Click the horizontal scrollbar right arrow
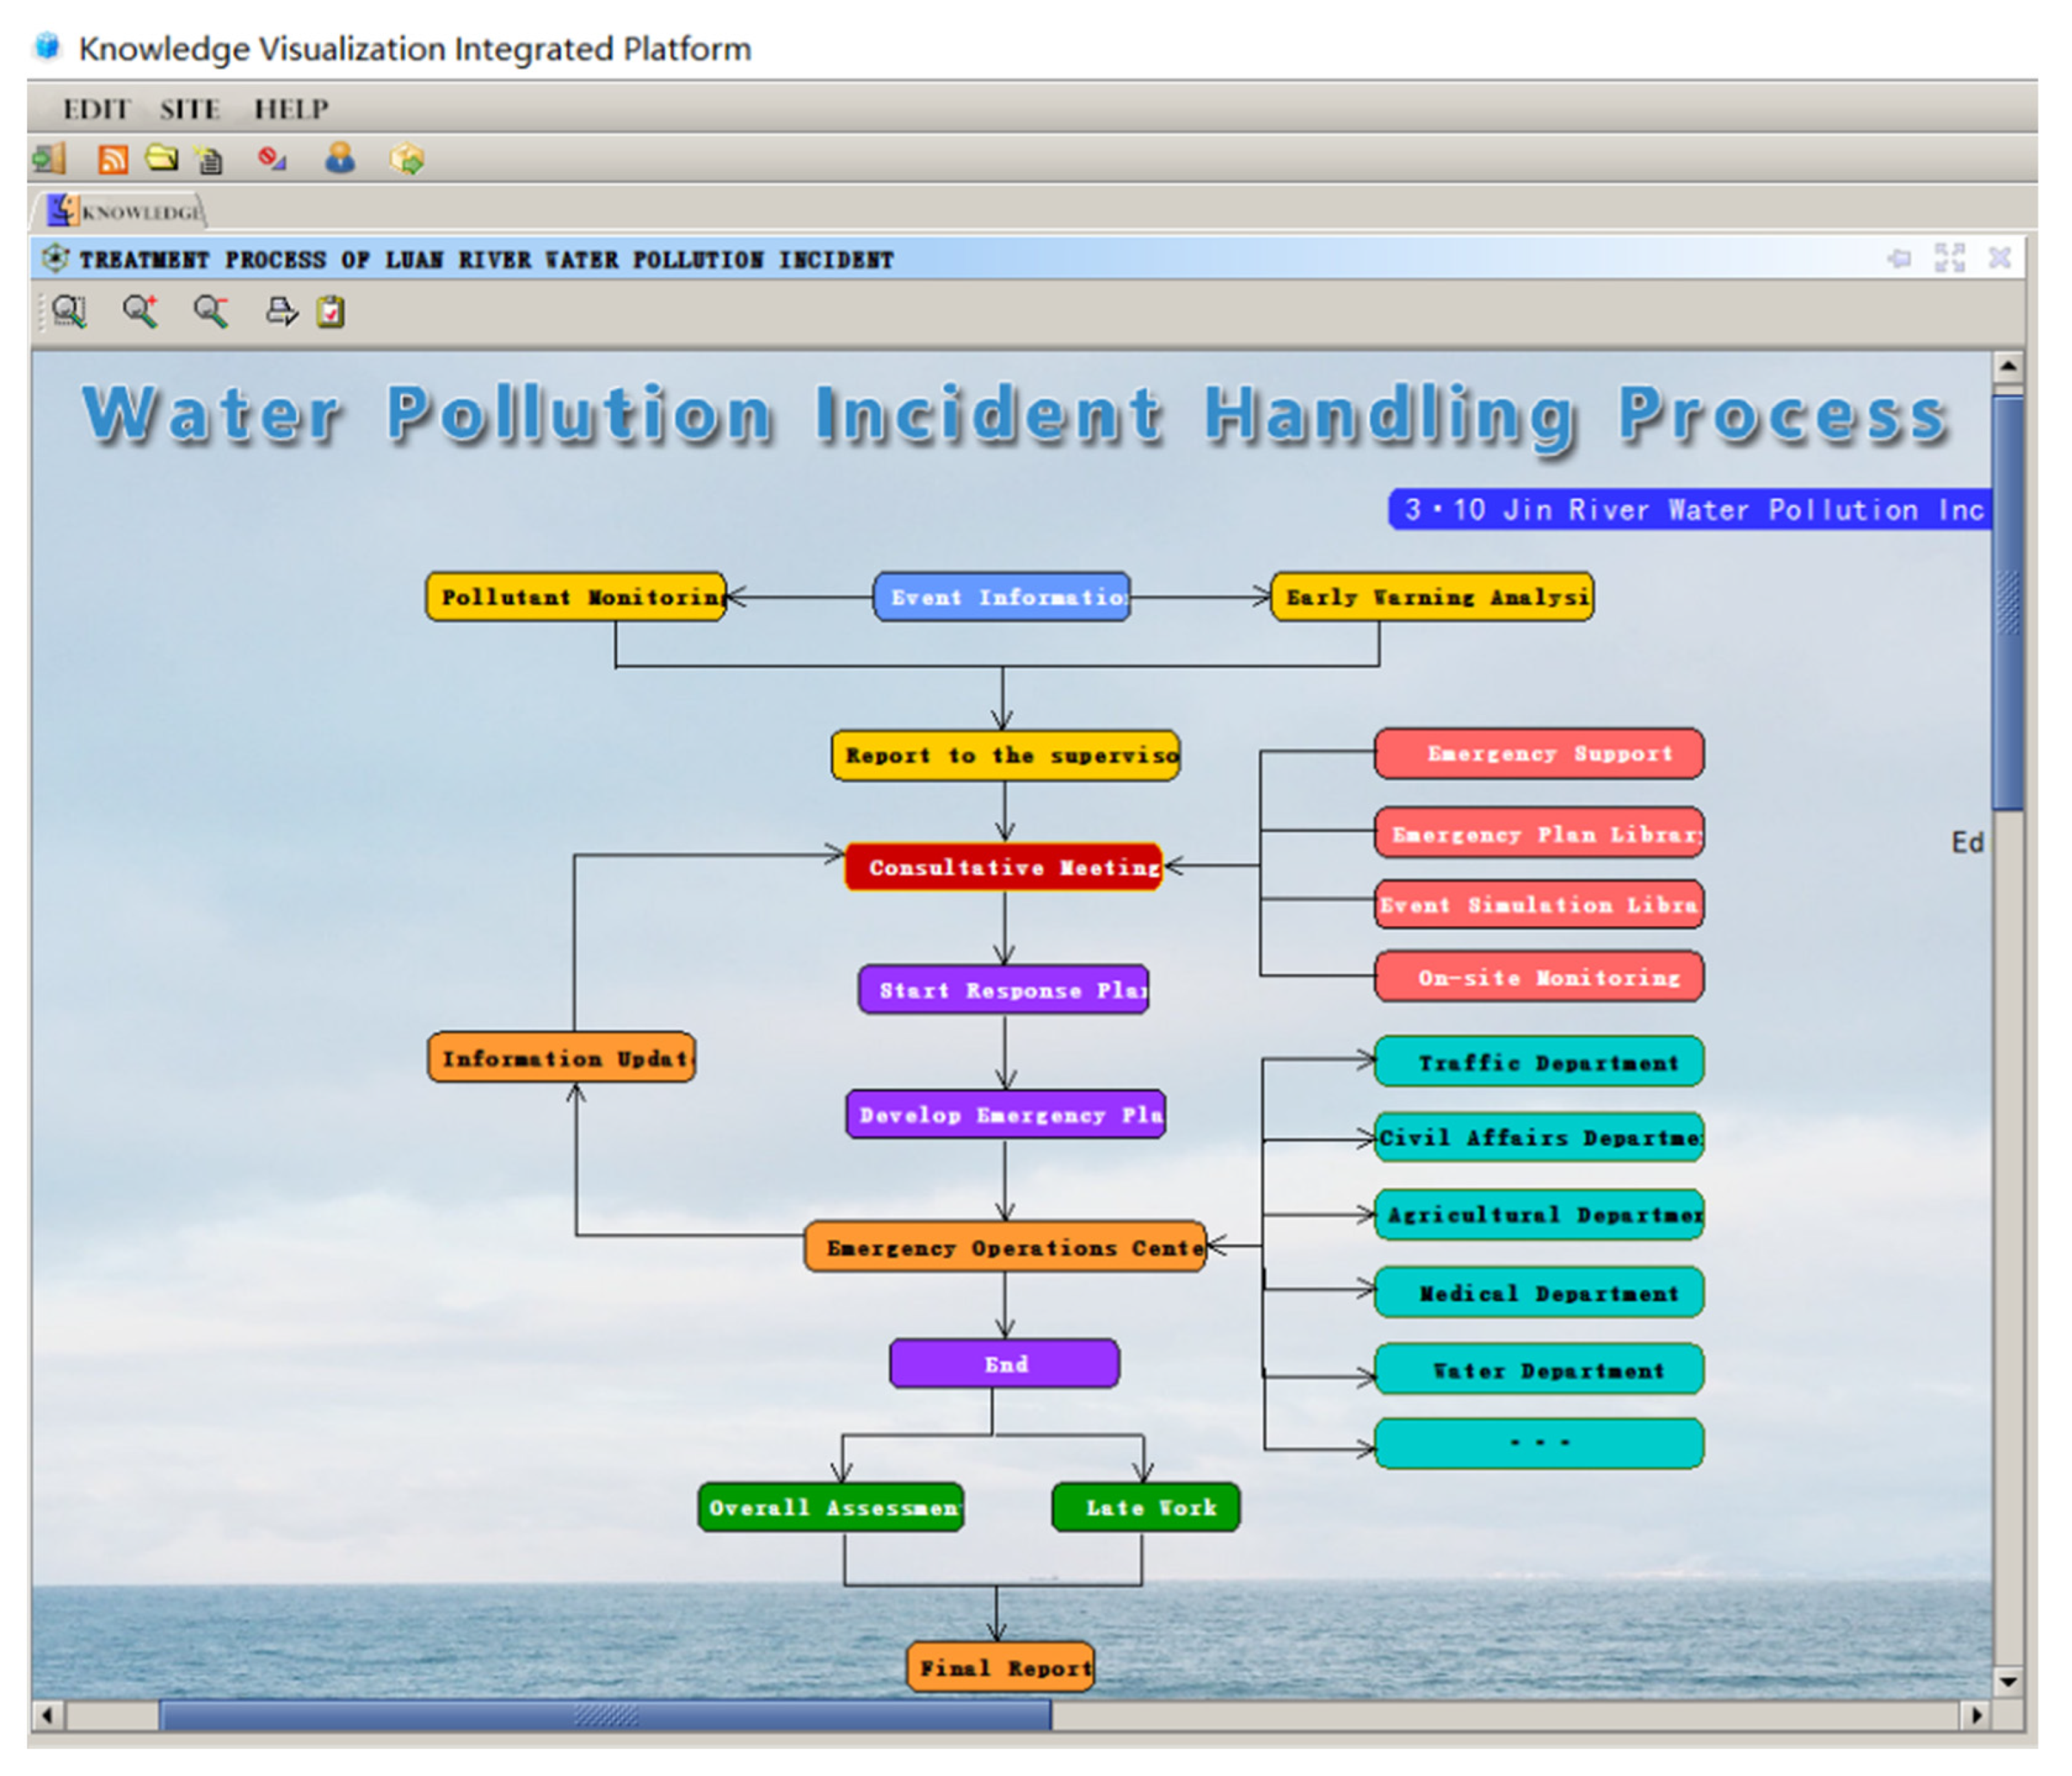The image size is (2072, 1776). [1975, 1715]
